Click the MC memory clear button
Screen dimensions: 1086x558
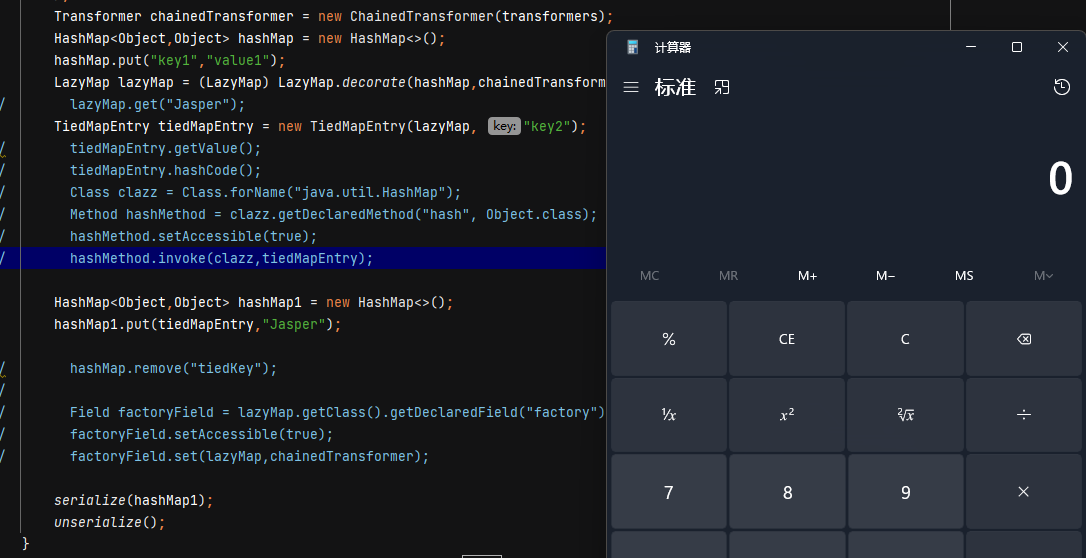(x=650, y=276)
